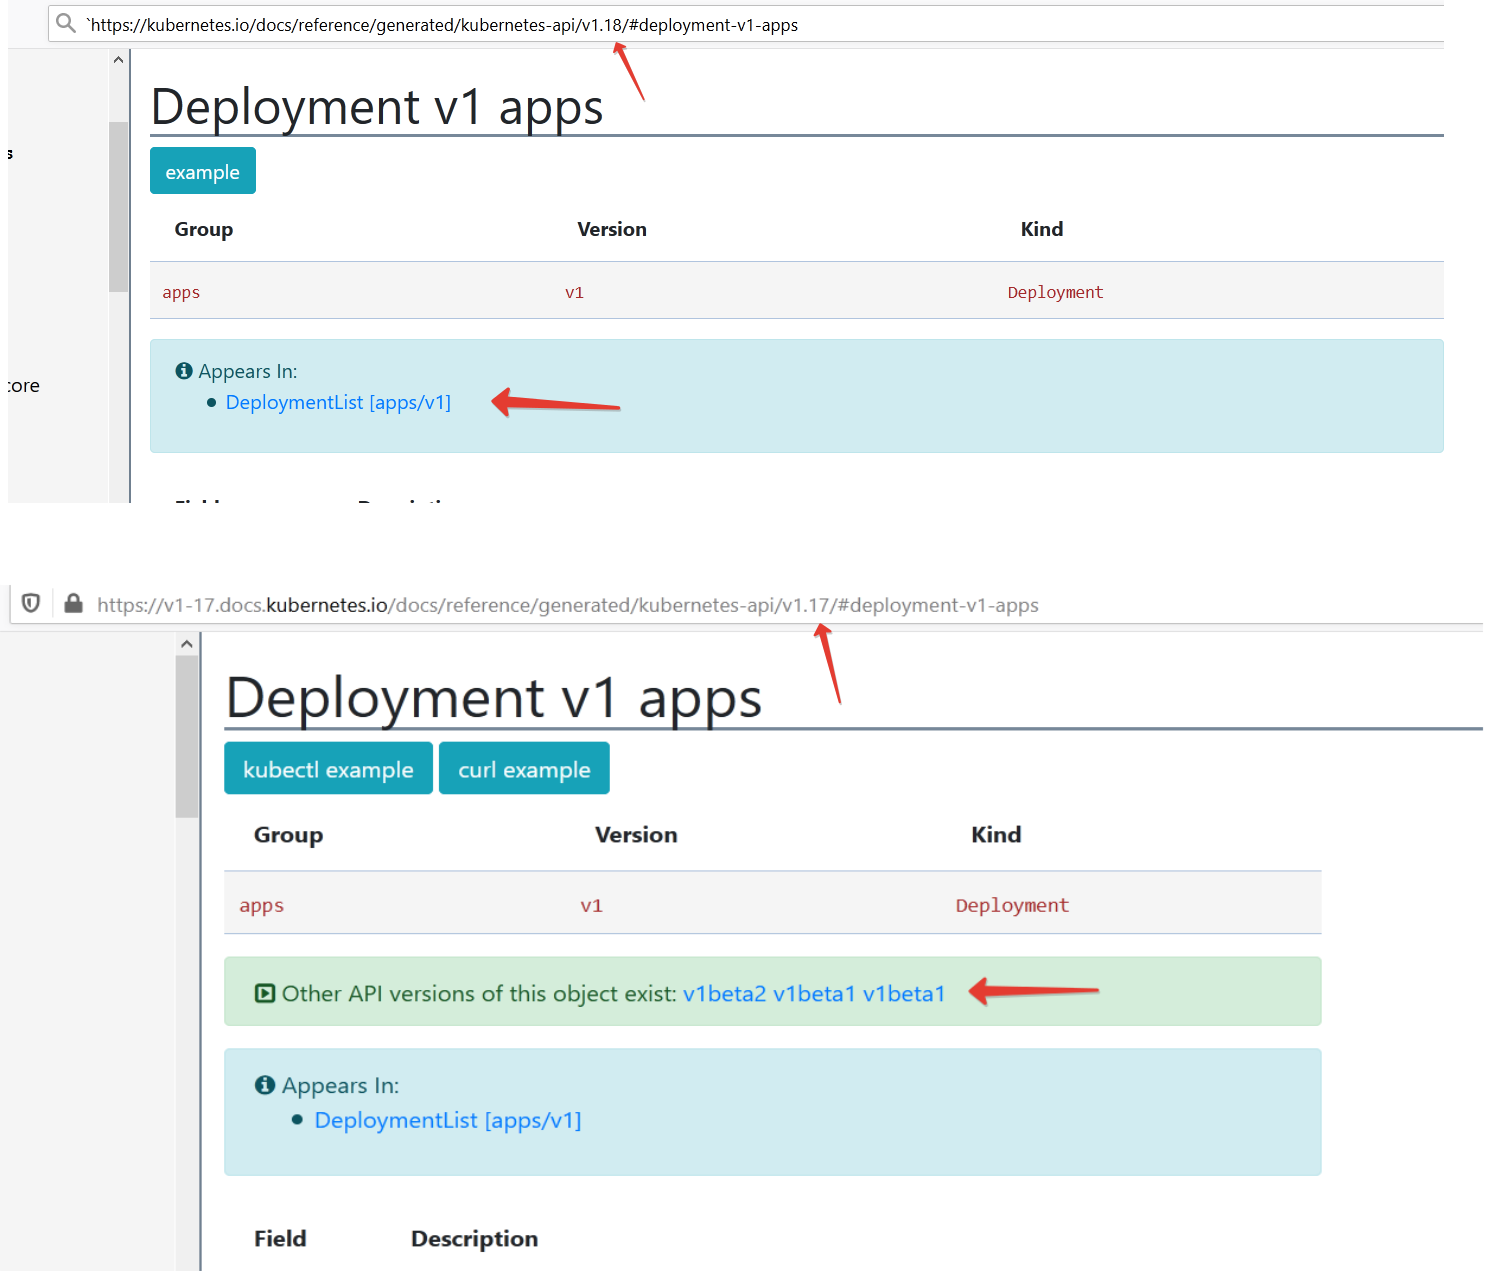Click the v1-17 docs URL in lower address bar
Viewport: 1499px width, 1271px height.
pos(568,605)
